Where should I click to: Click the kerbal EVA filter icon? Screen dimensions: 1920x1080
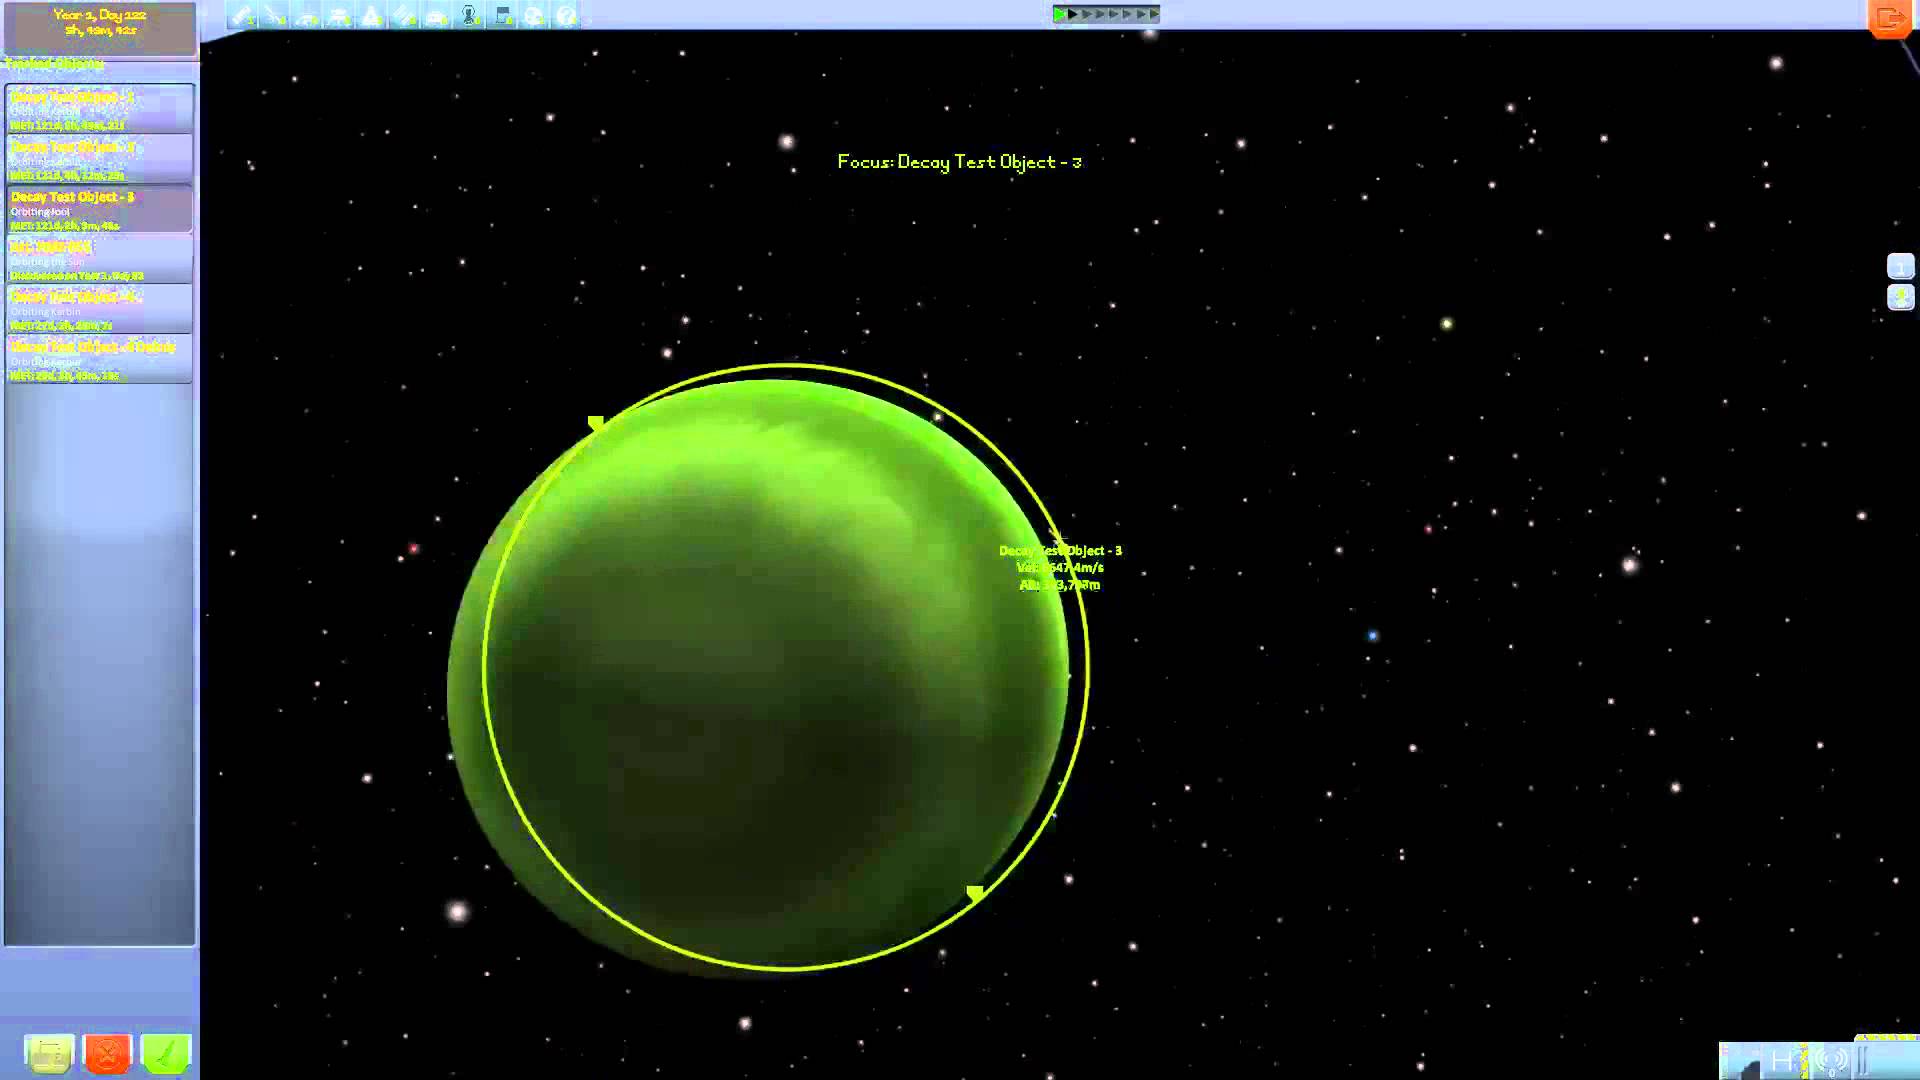pyautogui.click(x=469, y=16)
